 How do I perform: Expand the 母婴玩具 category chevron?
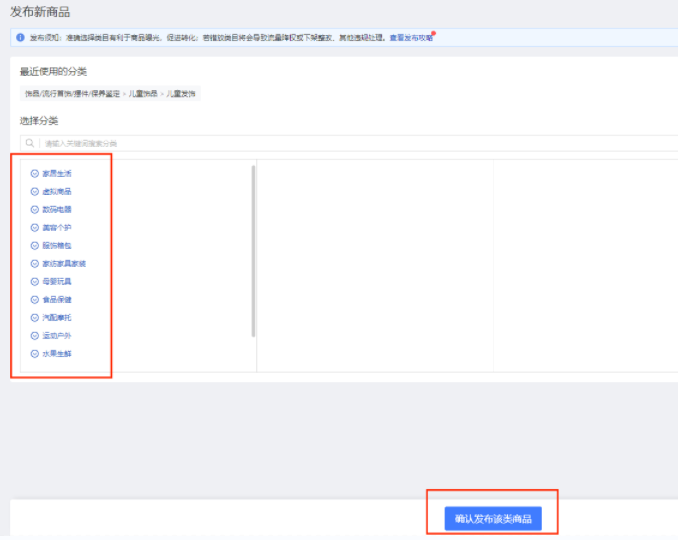point(35,282)
